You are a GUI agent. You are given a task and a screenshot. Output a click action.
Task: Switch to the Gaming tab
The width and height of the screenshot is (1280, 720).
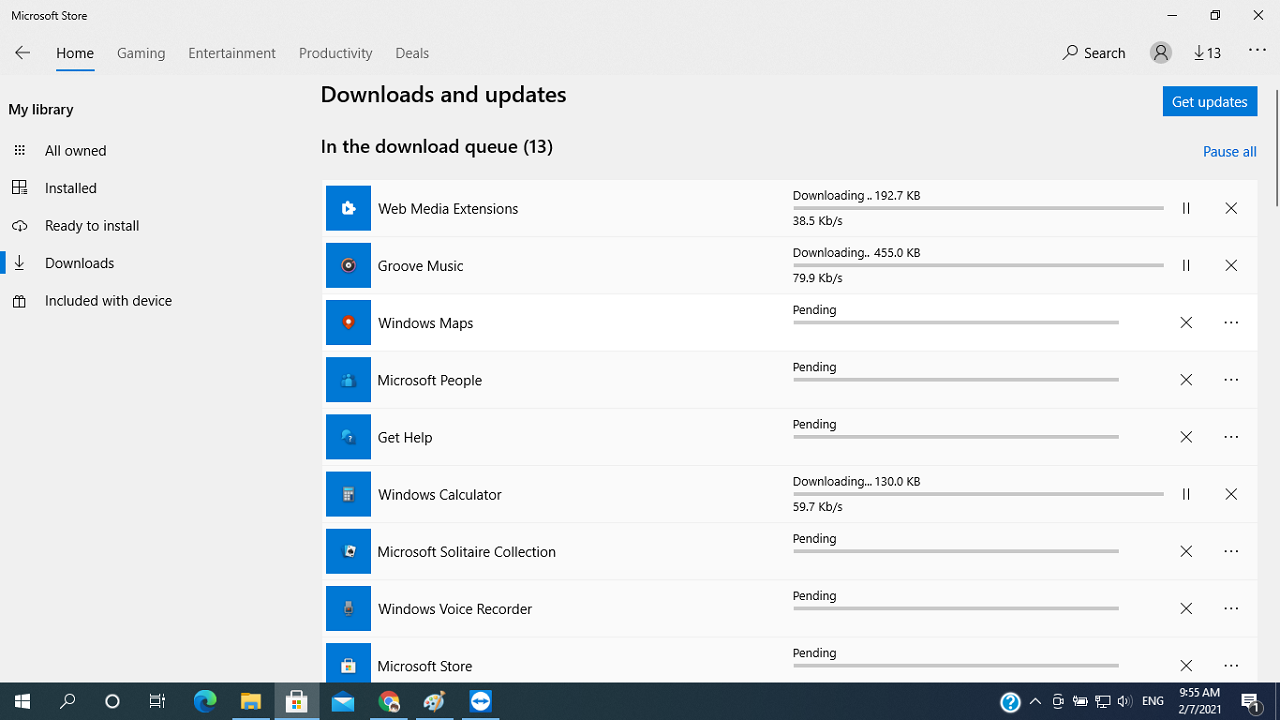point(141,53)
